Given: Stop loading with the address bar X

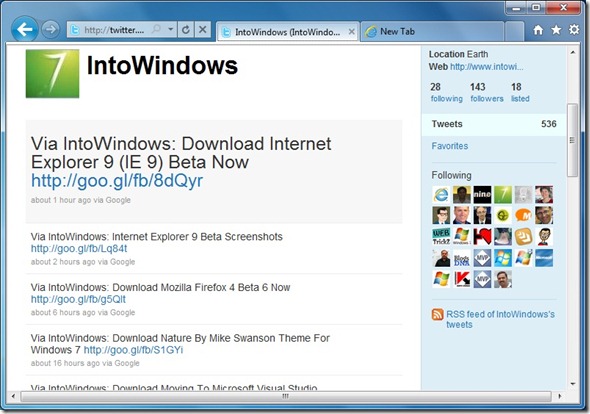Looking at the screenshot, I should coord(202,29).
